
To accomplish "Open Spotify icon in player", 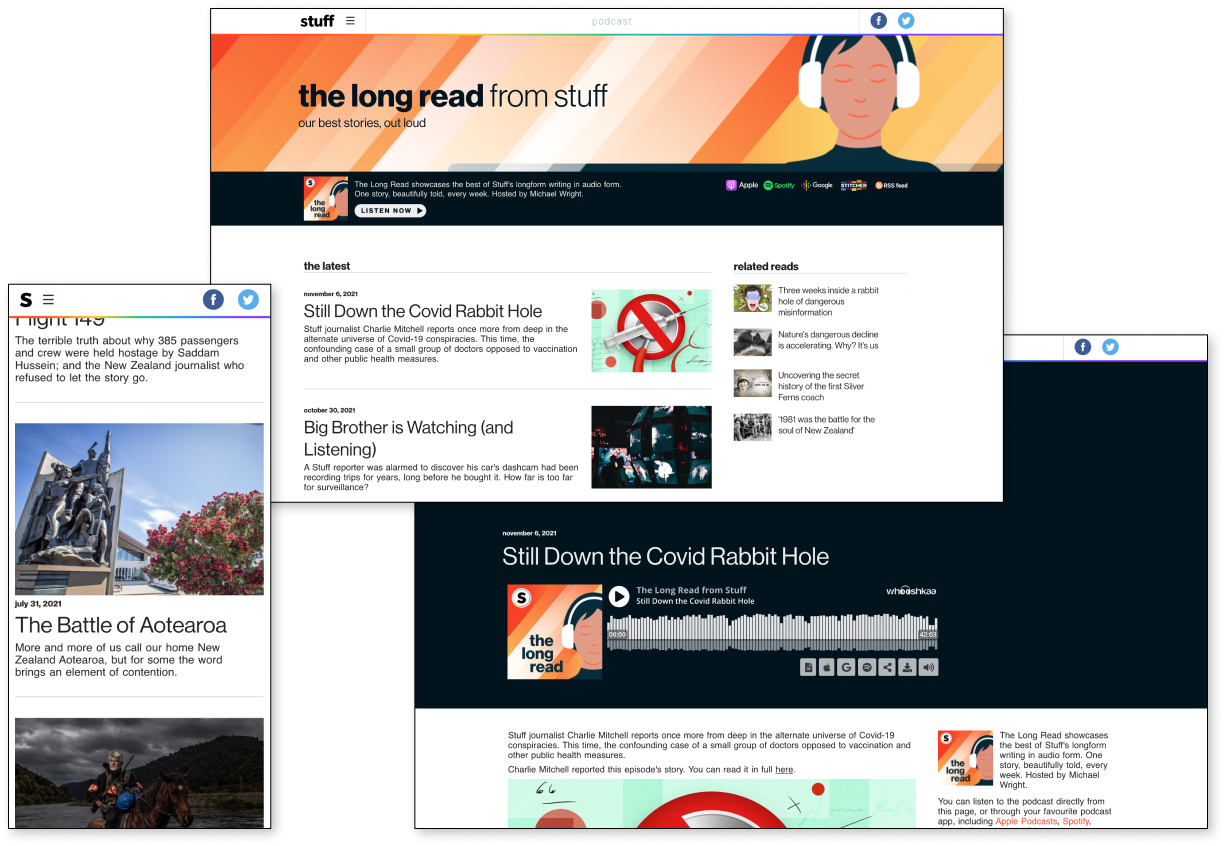I will tap(867, 667).
